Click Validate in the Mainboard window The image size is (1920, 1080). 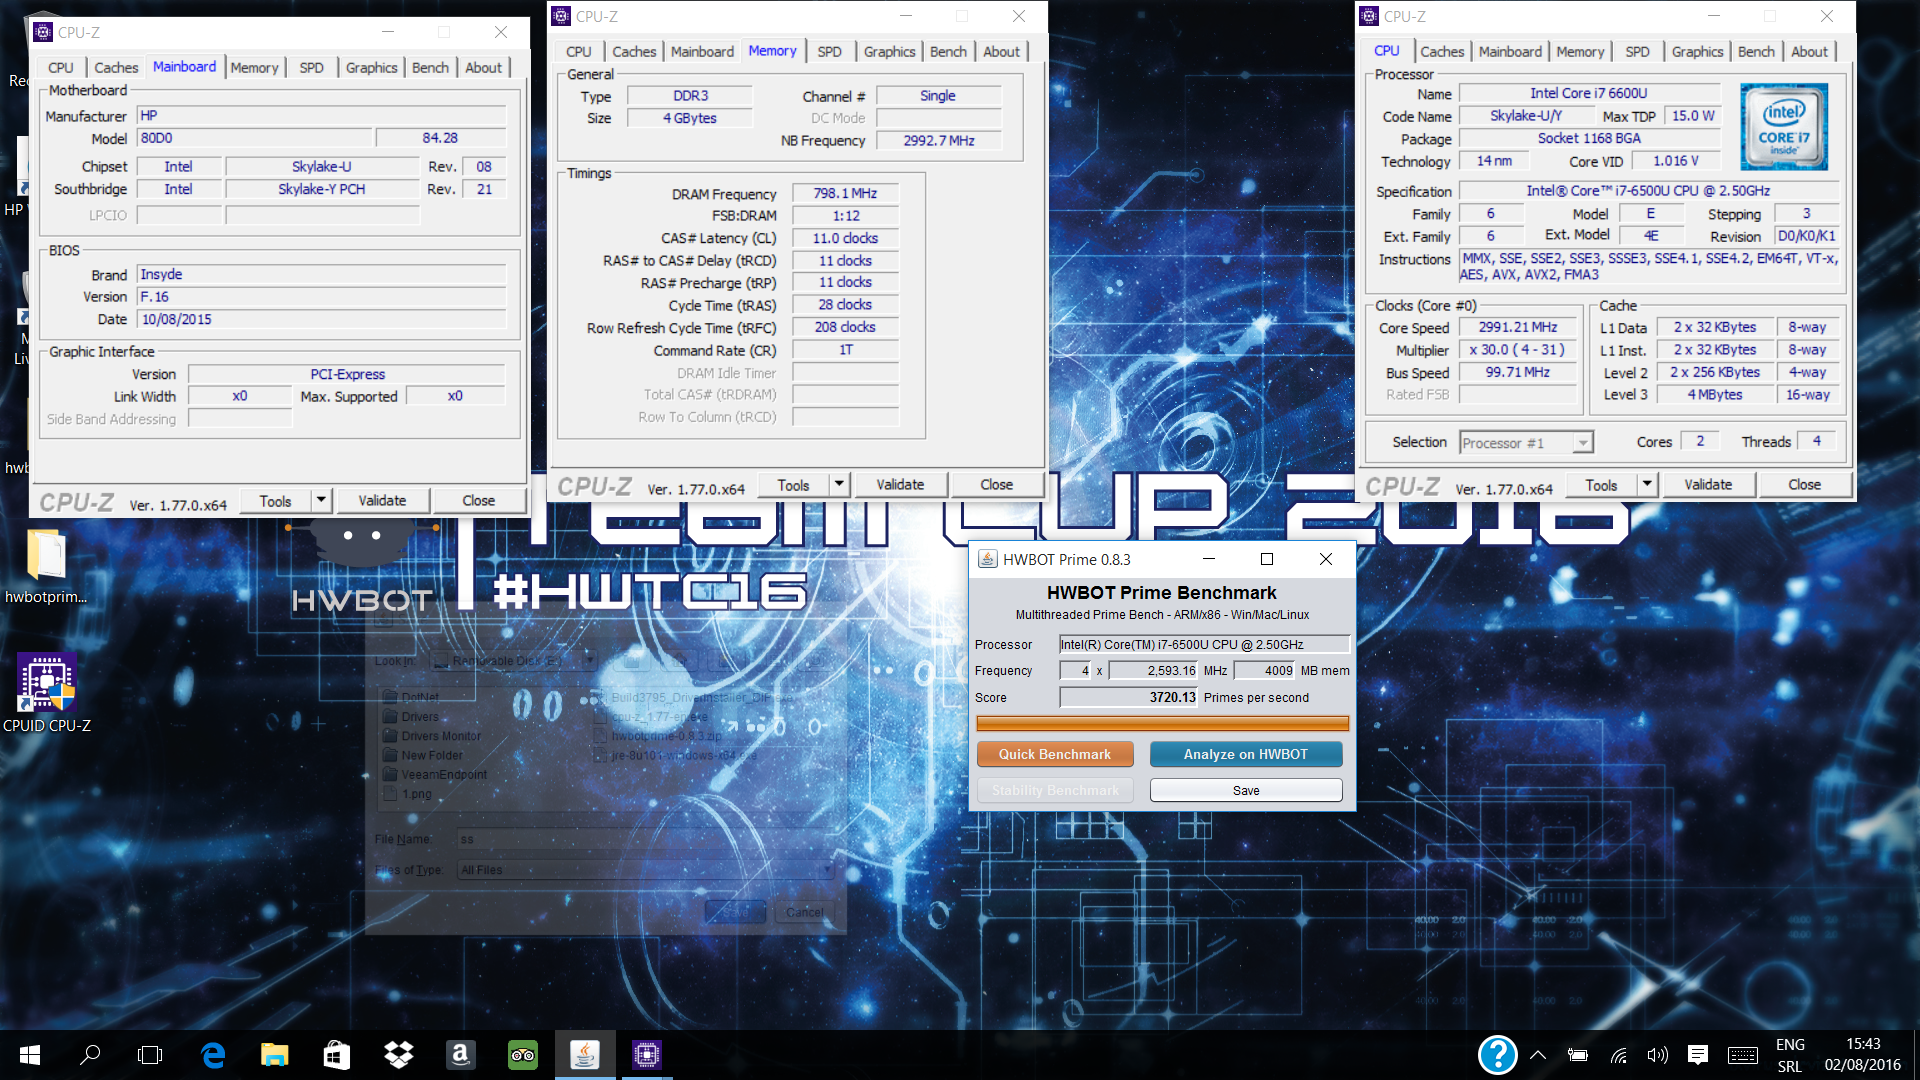[x=382, y=500]
